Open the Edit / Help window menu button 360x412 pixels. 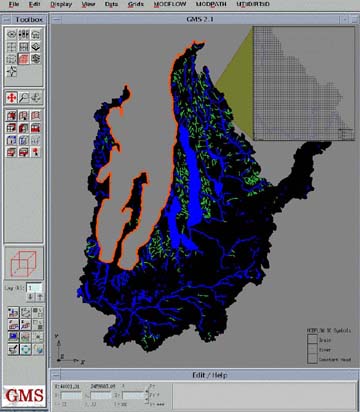(x=57, y=376)
